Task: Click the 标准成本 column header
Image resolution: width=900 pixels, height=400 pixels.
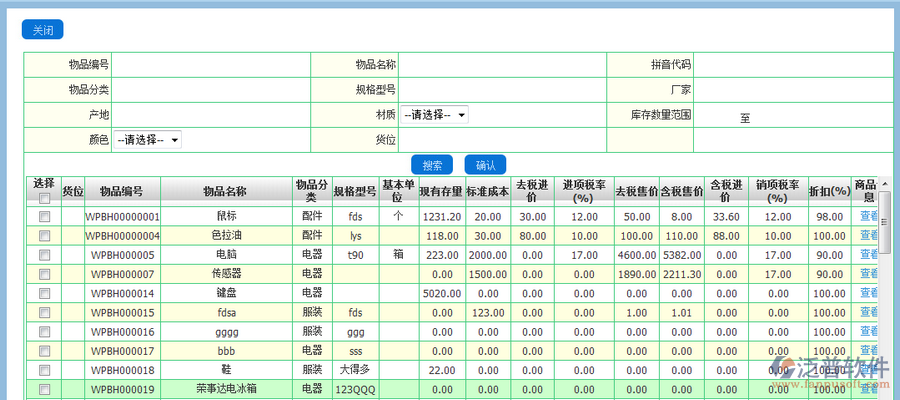Action: tap(488, 191)
